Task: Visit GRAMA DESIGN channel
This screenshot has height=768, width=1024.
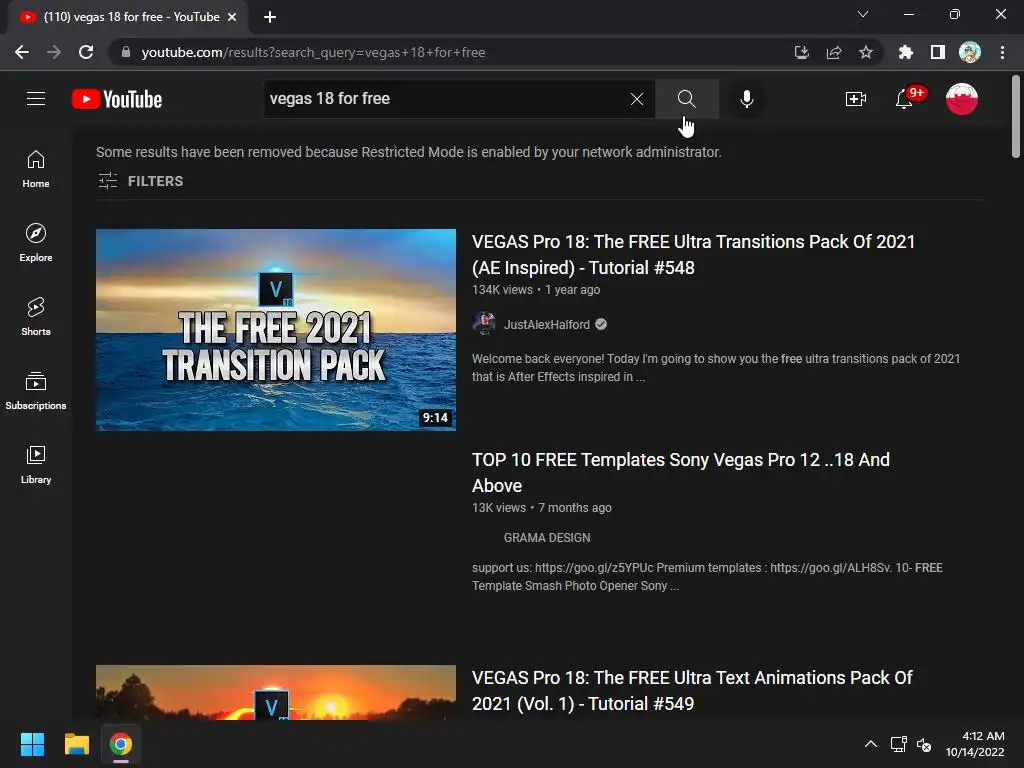Action: (x=547, y=537)
